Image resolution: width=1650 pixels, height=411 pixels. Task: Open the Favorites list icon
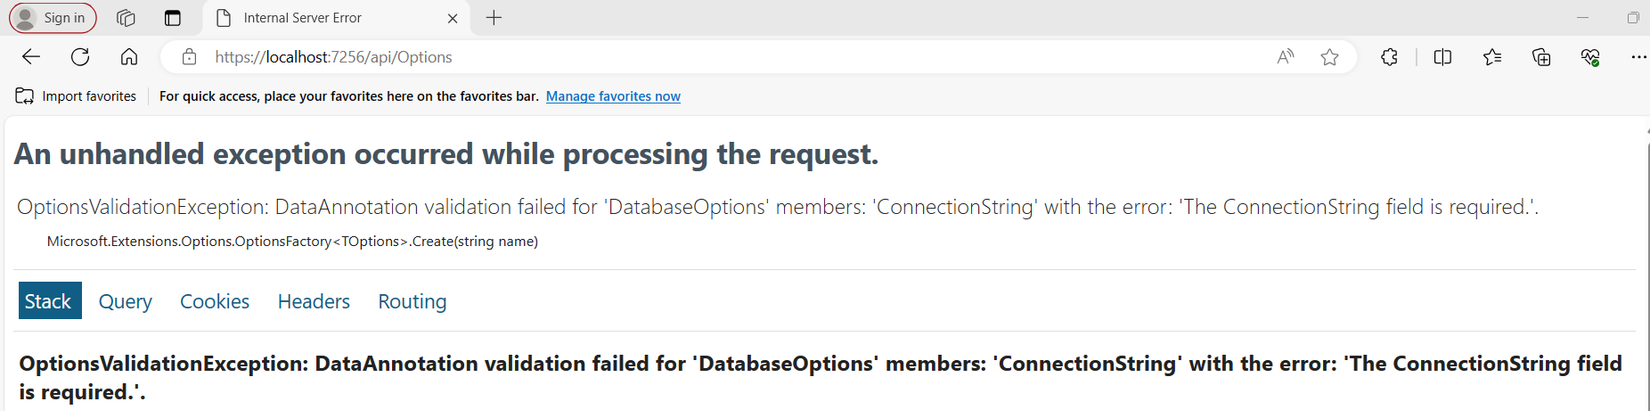[x=1492, y=57]
